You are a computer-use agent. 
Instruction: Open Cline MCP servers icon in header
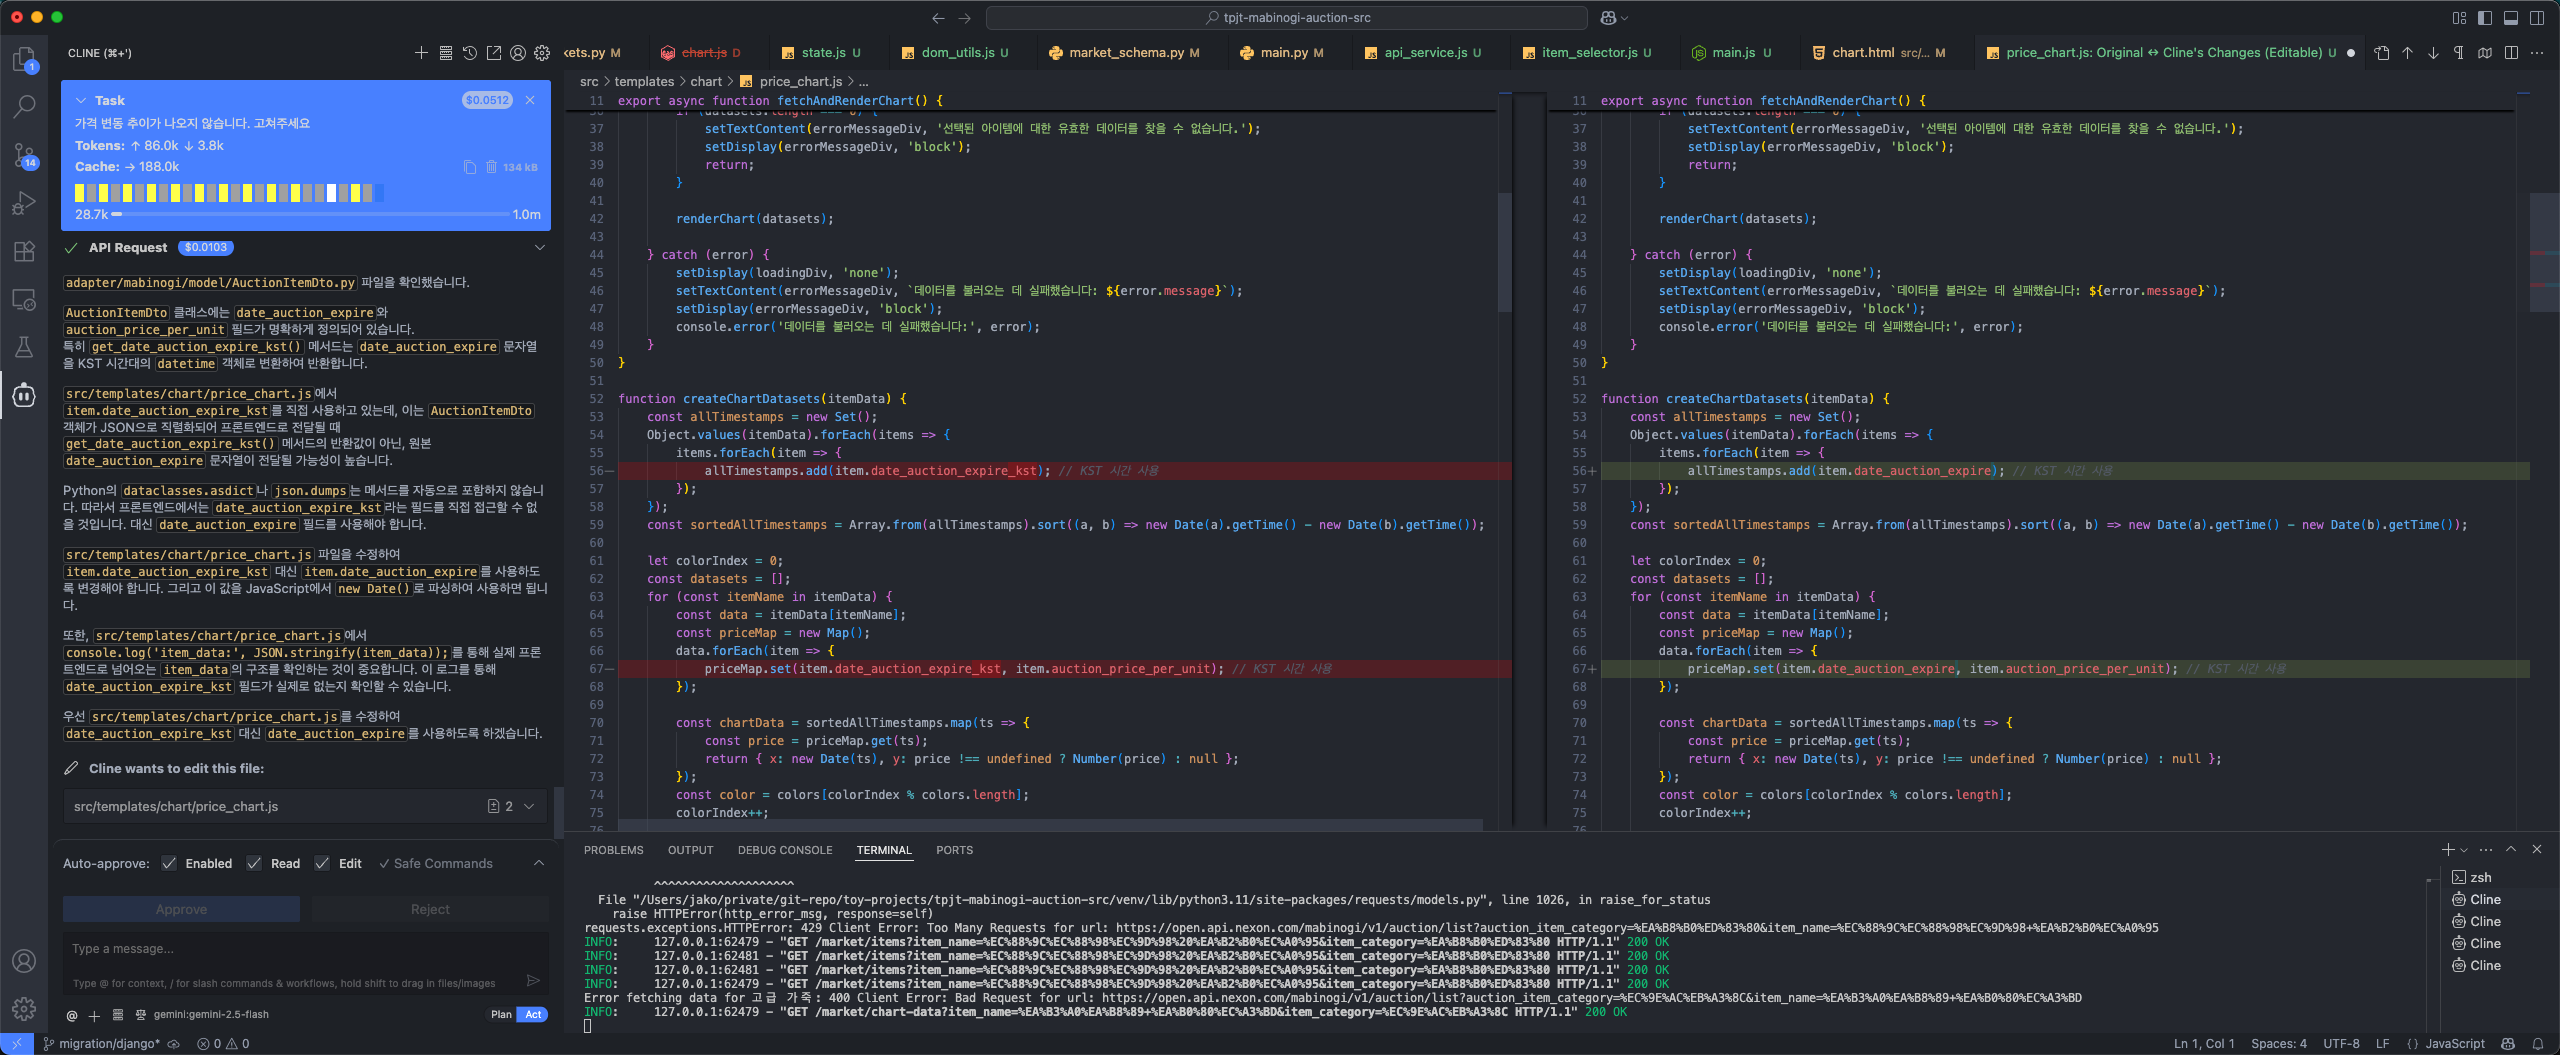(x=446, y=53)
